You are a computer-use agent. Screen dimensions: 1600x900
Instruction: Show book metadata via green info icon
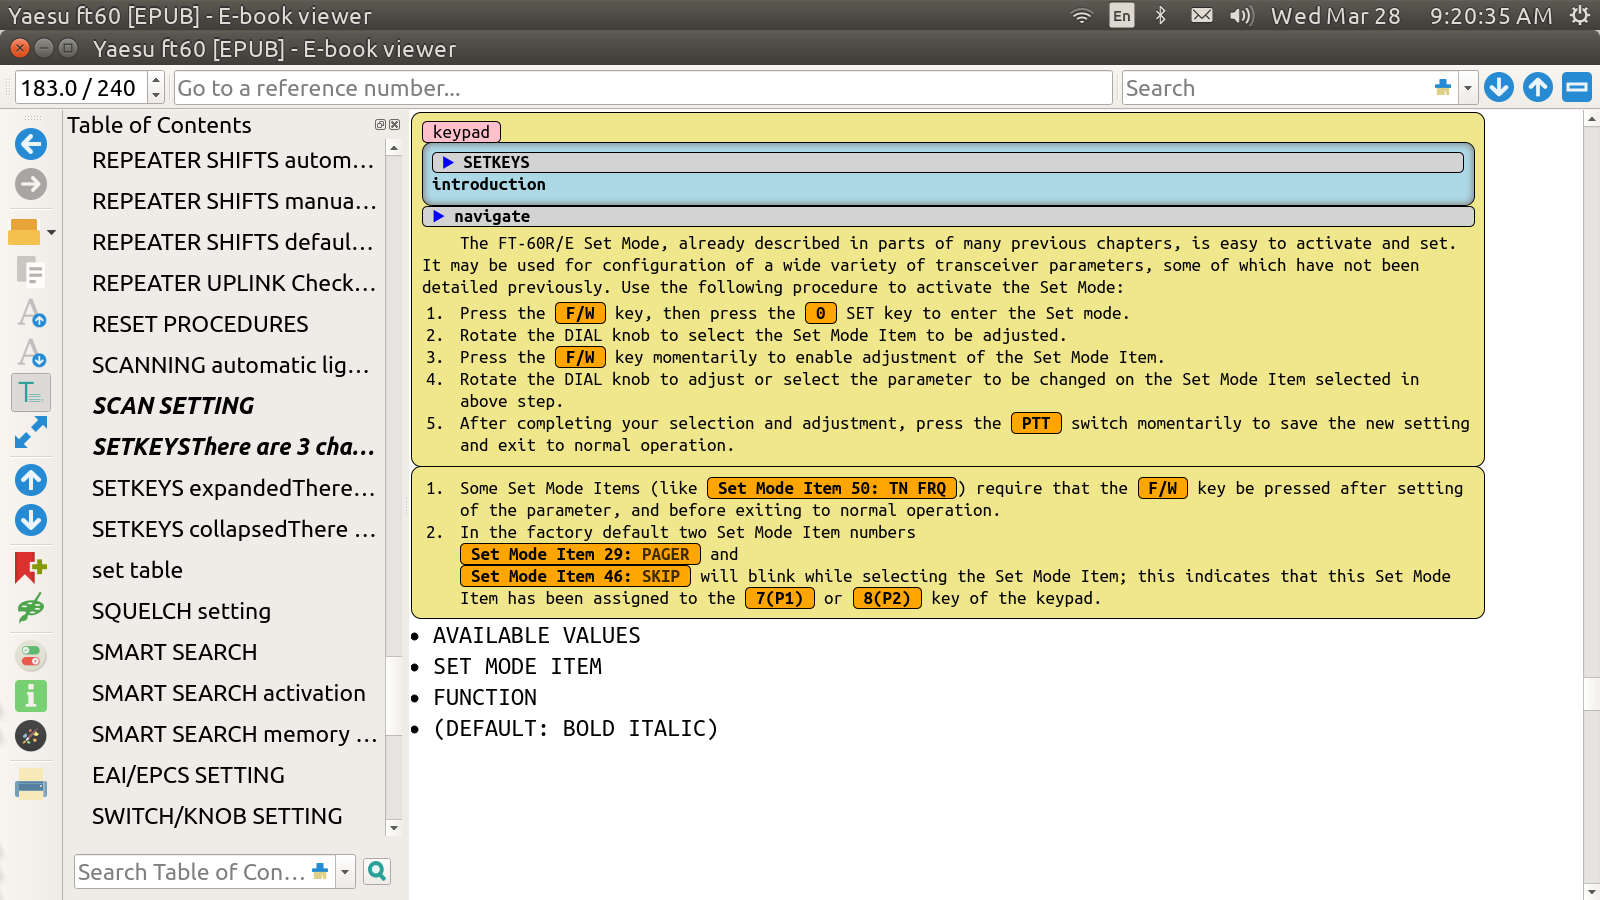[31, 696]
